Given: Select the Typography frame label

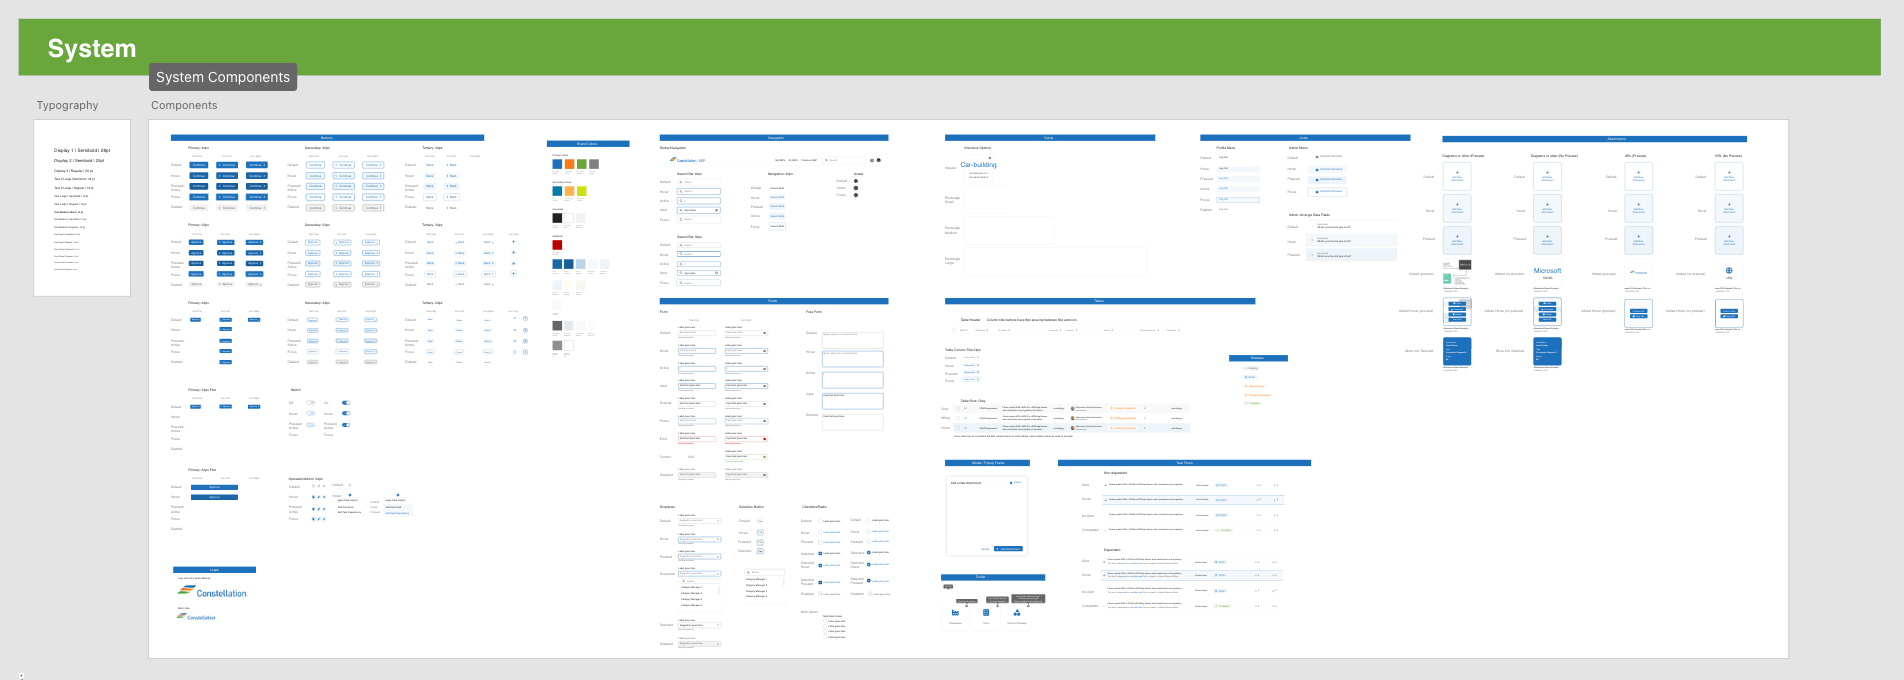Looking at the screenshot, I should coord(68,105).
